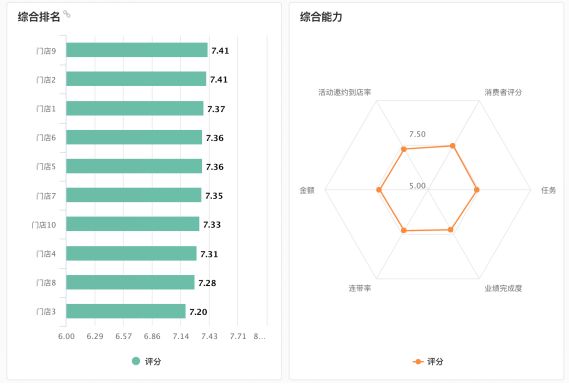The height and width of the screenshot is (384, 569).
Task: Click the 连带率 radar data point
Action: click(x=404, y=230)
